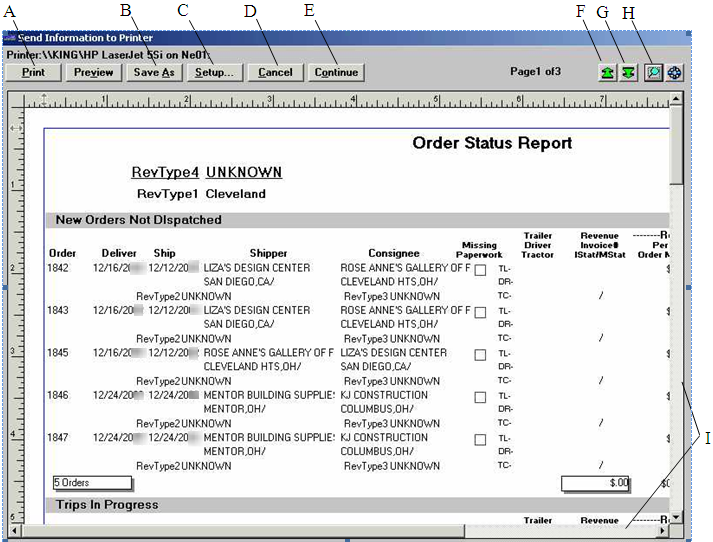Click the Preview button
This screenshot has height=542, width=713.
[x=94, y=72]
